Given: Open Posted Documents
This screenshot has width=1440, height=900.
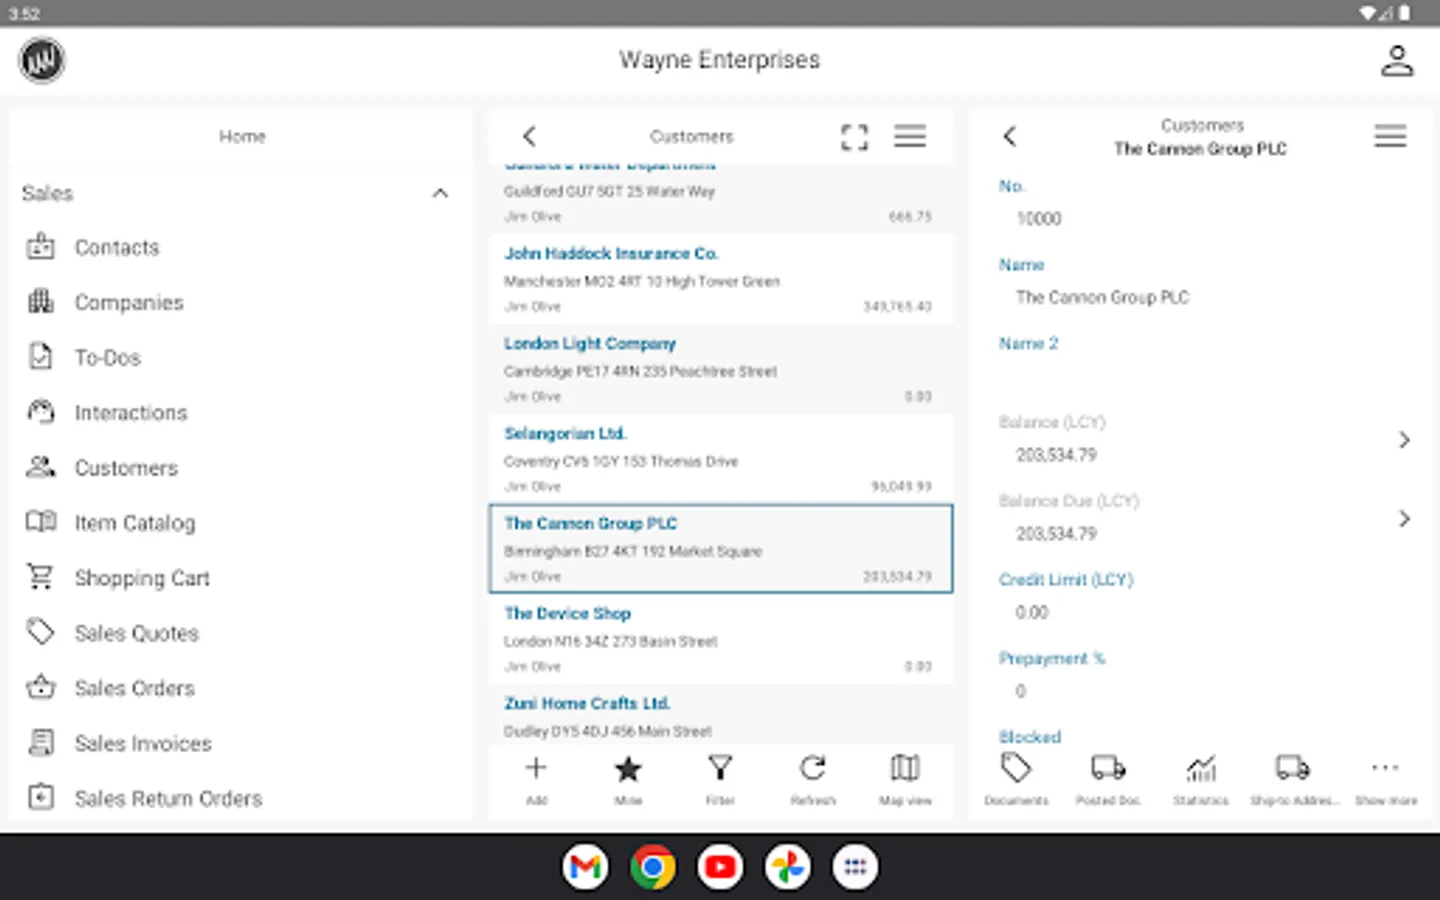Looking at the screenshot, I should [x=1108, y=779].
